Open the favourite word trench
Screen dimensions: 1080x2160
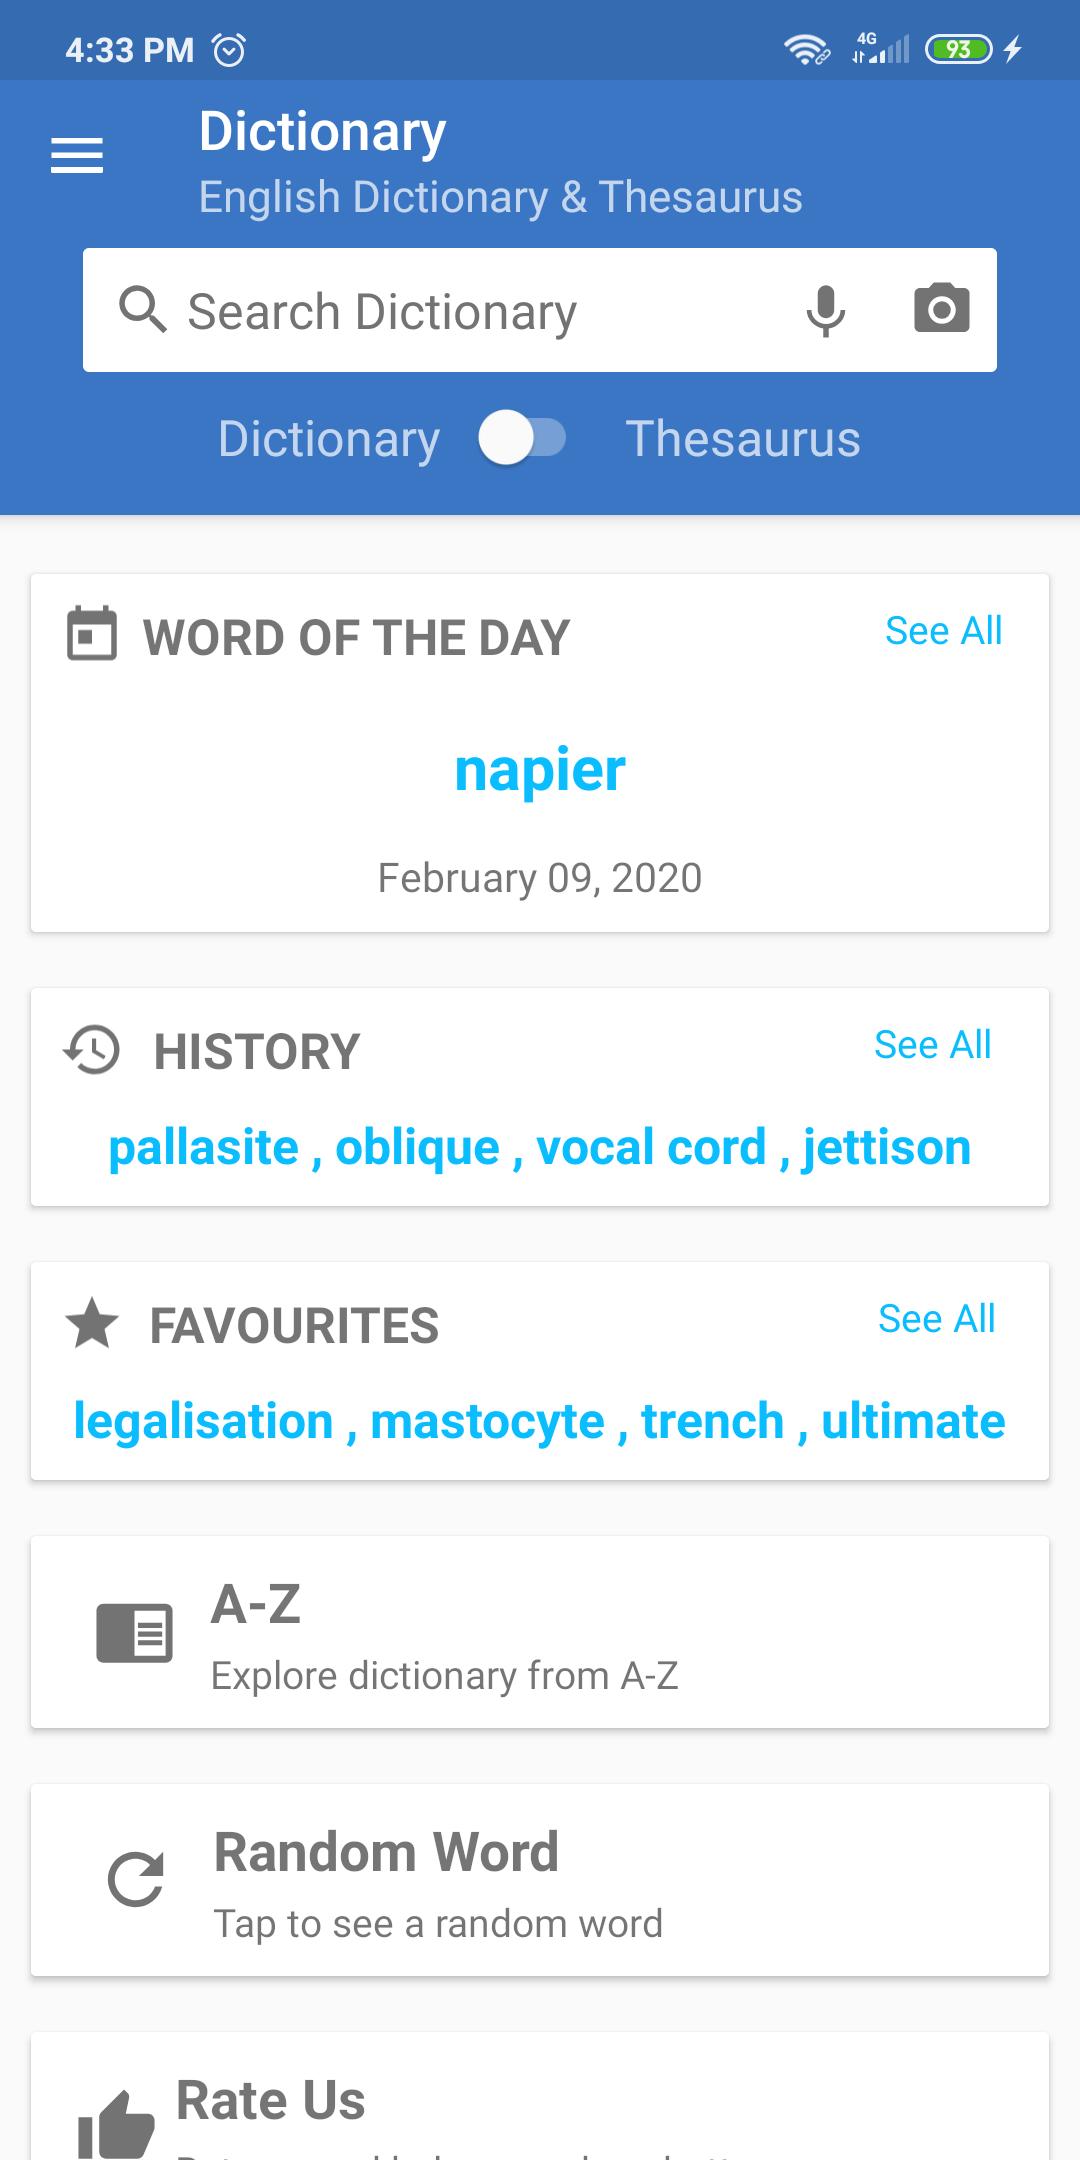click(x=713, y=1421)
